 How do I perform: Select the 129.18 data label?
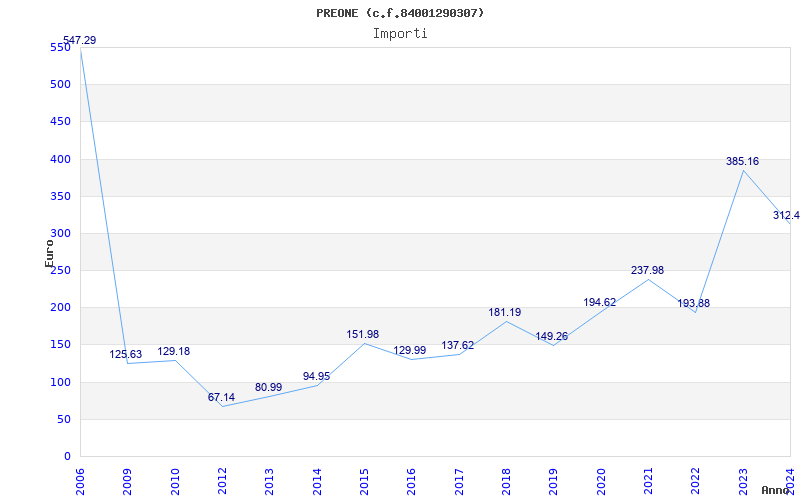coord(173,352)
